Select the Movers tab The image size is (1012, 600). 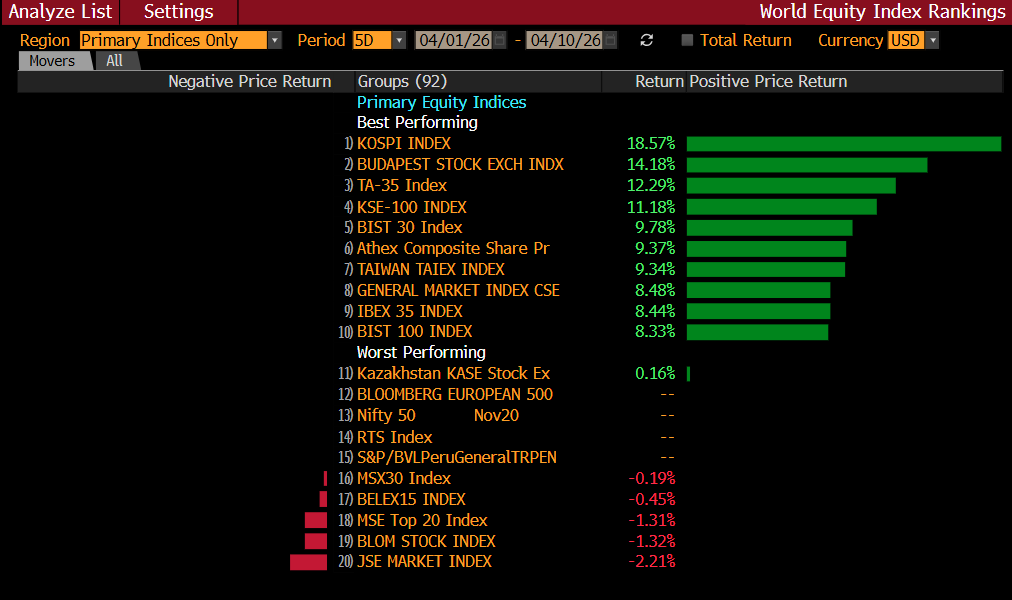click(x=52, y=61)
